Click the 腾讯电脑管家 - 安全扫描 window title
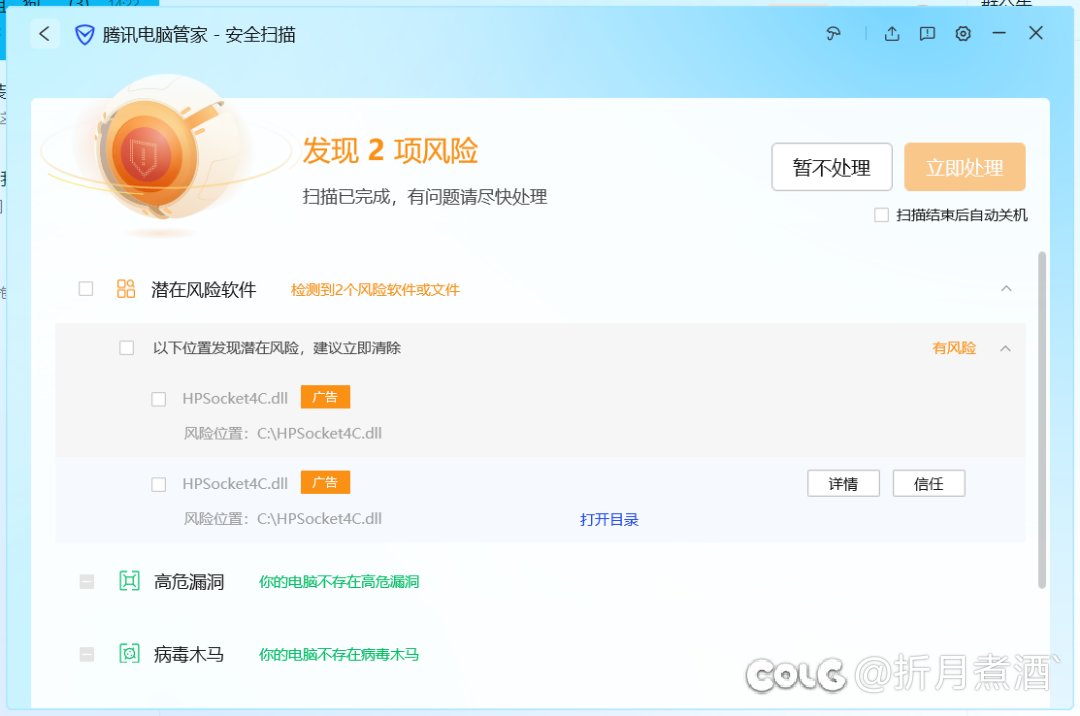 pyautogui.click(x=199, y=35)
